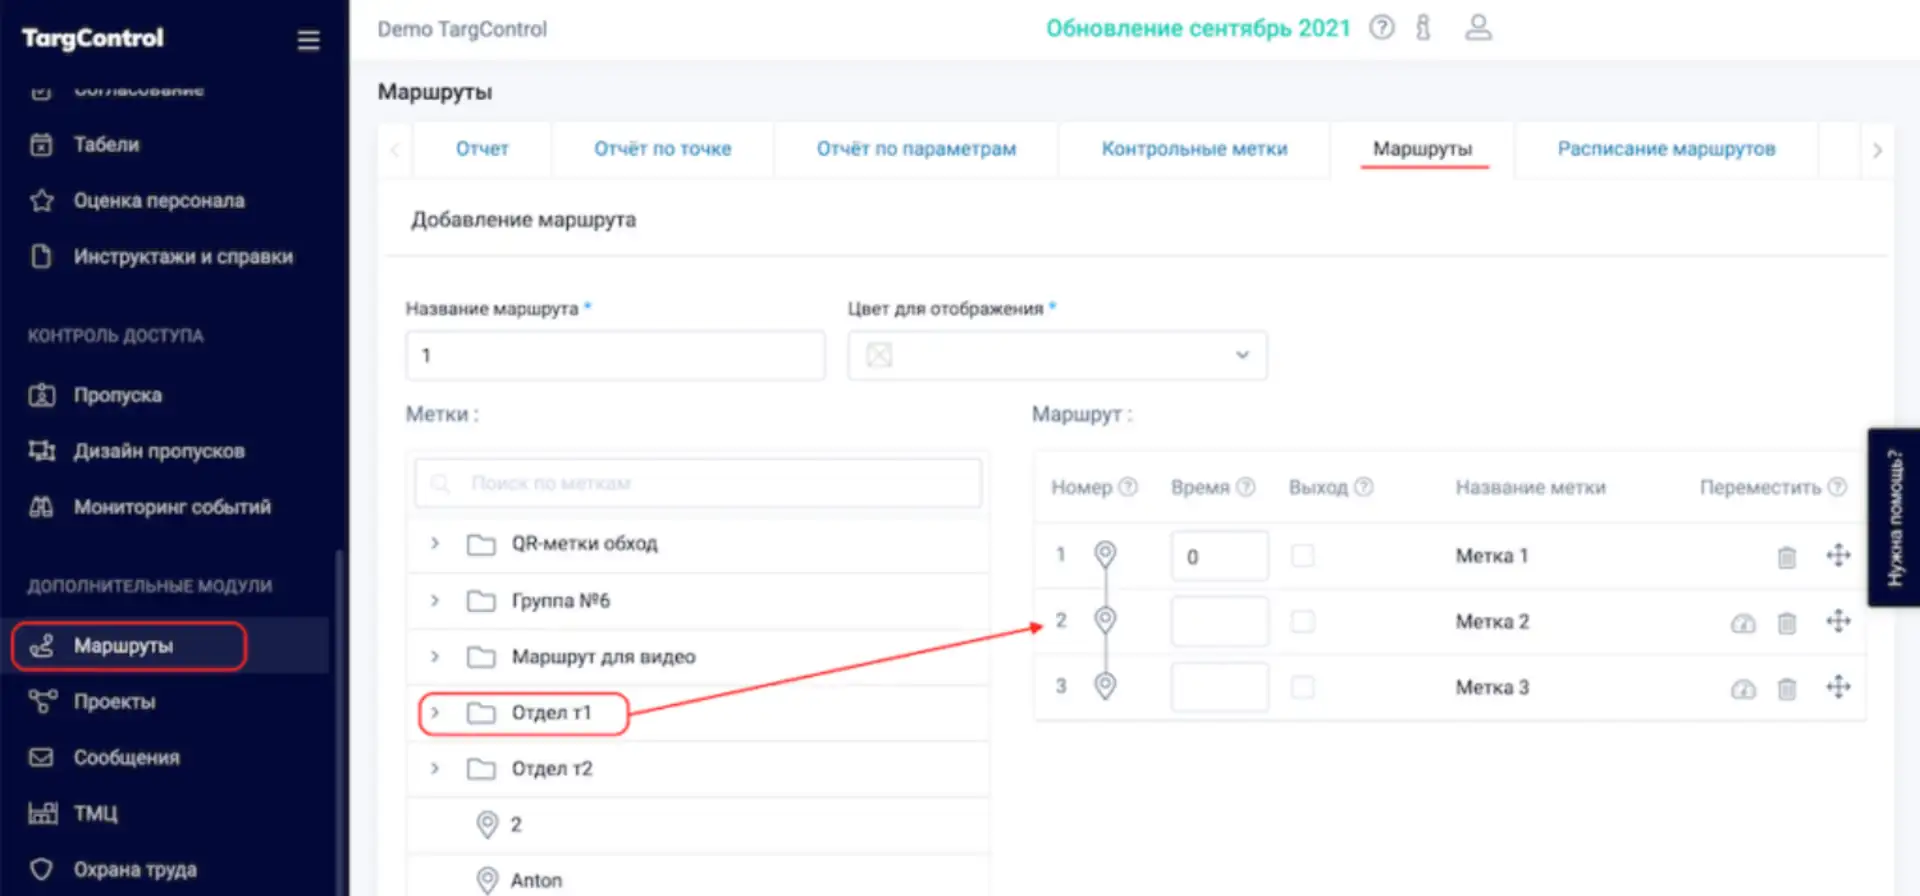The image size is (1920, 896).
Task: Open the Цвет для отображения dropdown
Action: (x=1057, y=355)
